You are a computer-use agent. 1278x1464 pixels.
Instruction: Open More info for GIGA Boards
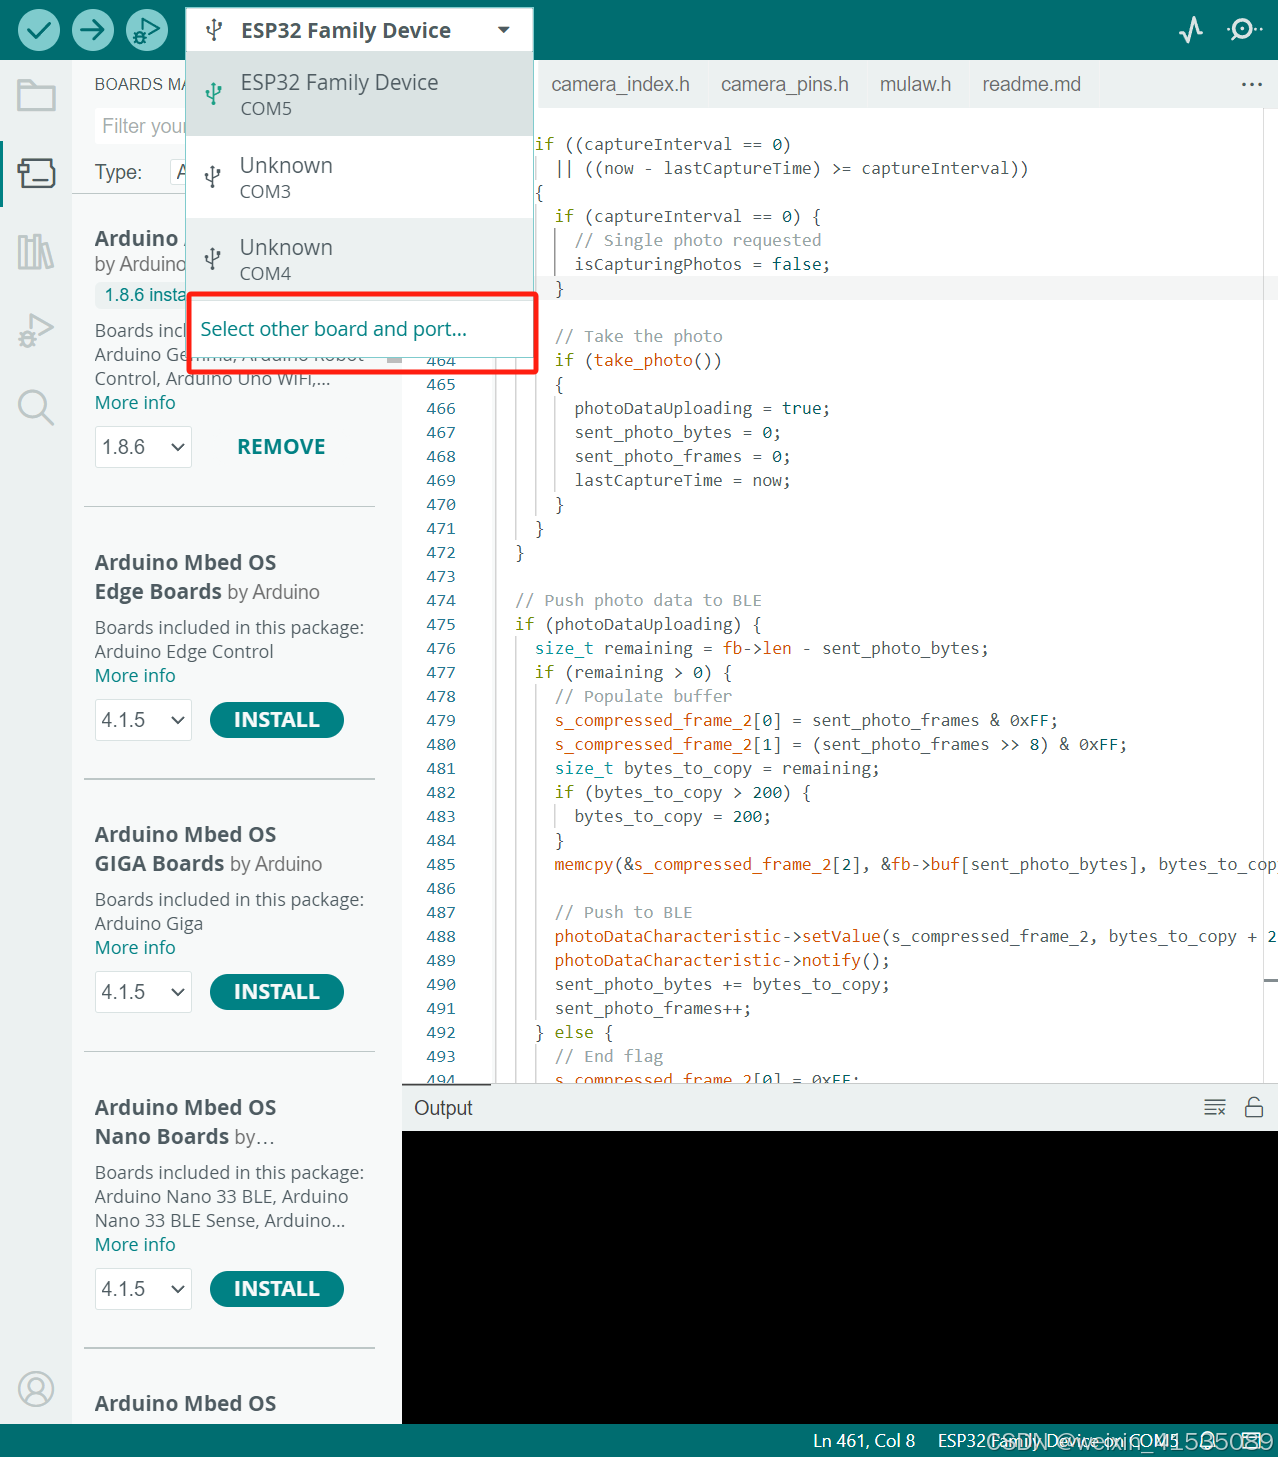point(135,948)
